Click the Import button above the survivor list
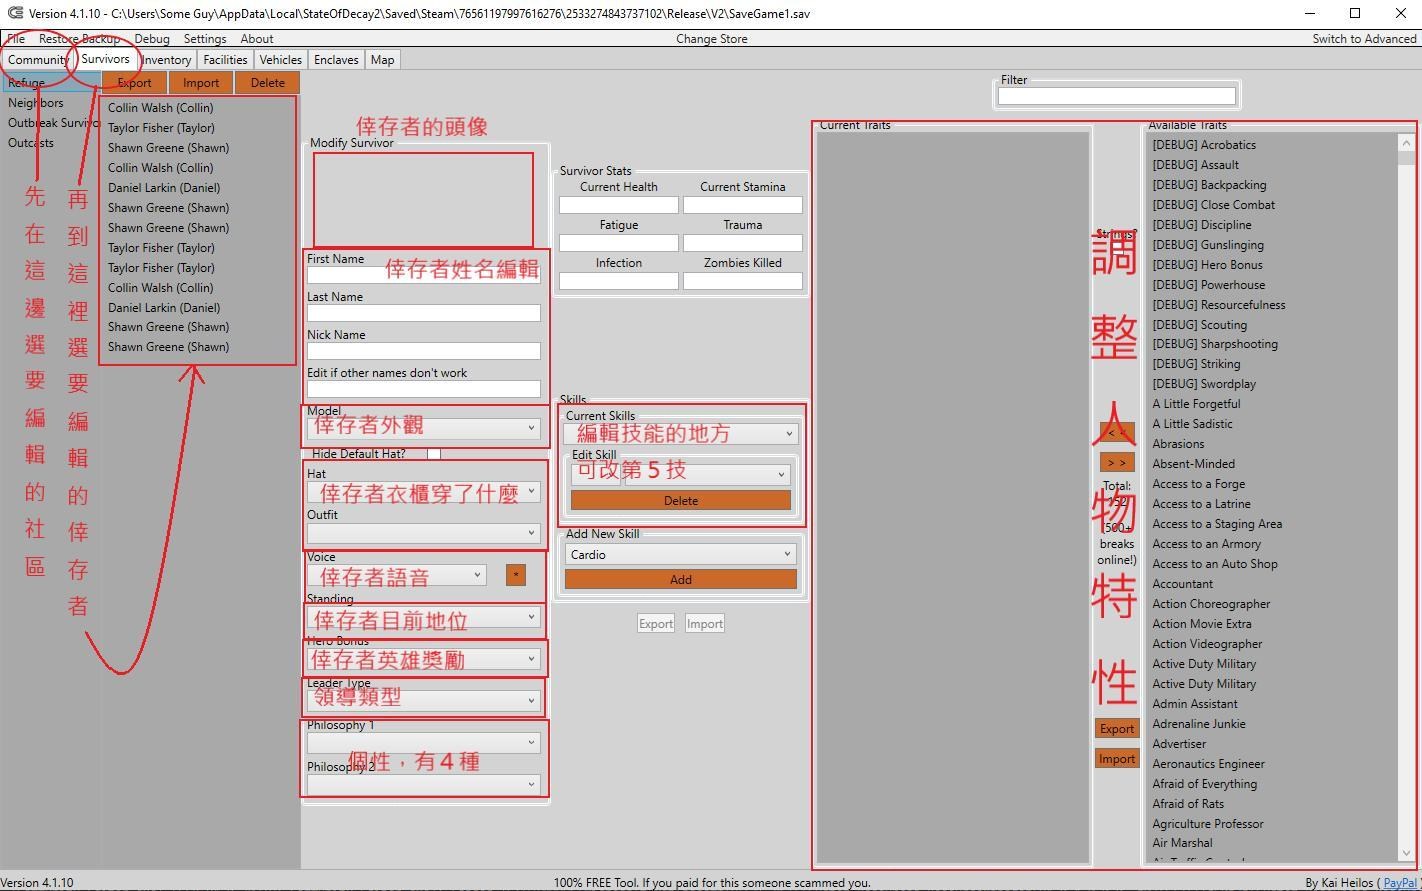 click(201, 83)
